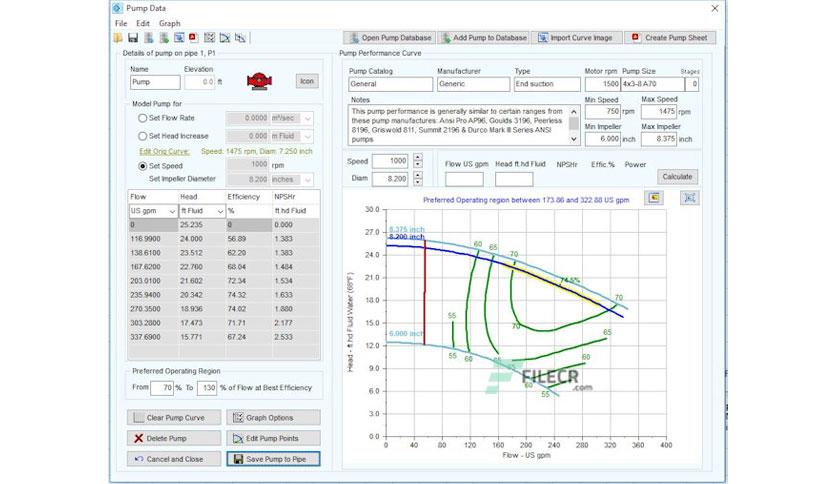The image size is (836, 484).
Task: Open the ft Fluid Head units dropdown
Action: [220, 211]
